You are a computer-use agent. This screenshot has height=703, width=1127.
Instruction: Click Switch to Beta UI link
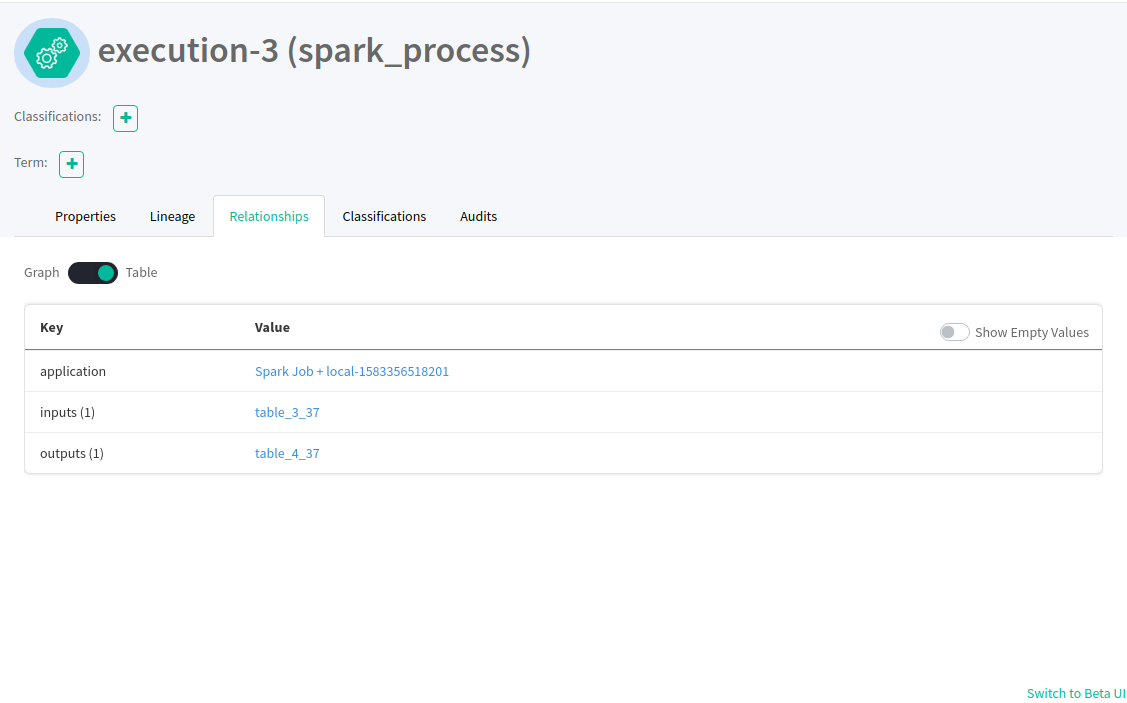point(1076,693)
